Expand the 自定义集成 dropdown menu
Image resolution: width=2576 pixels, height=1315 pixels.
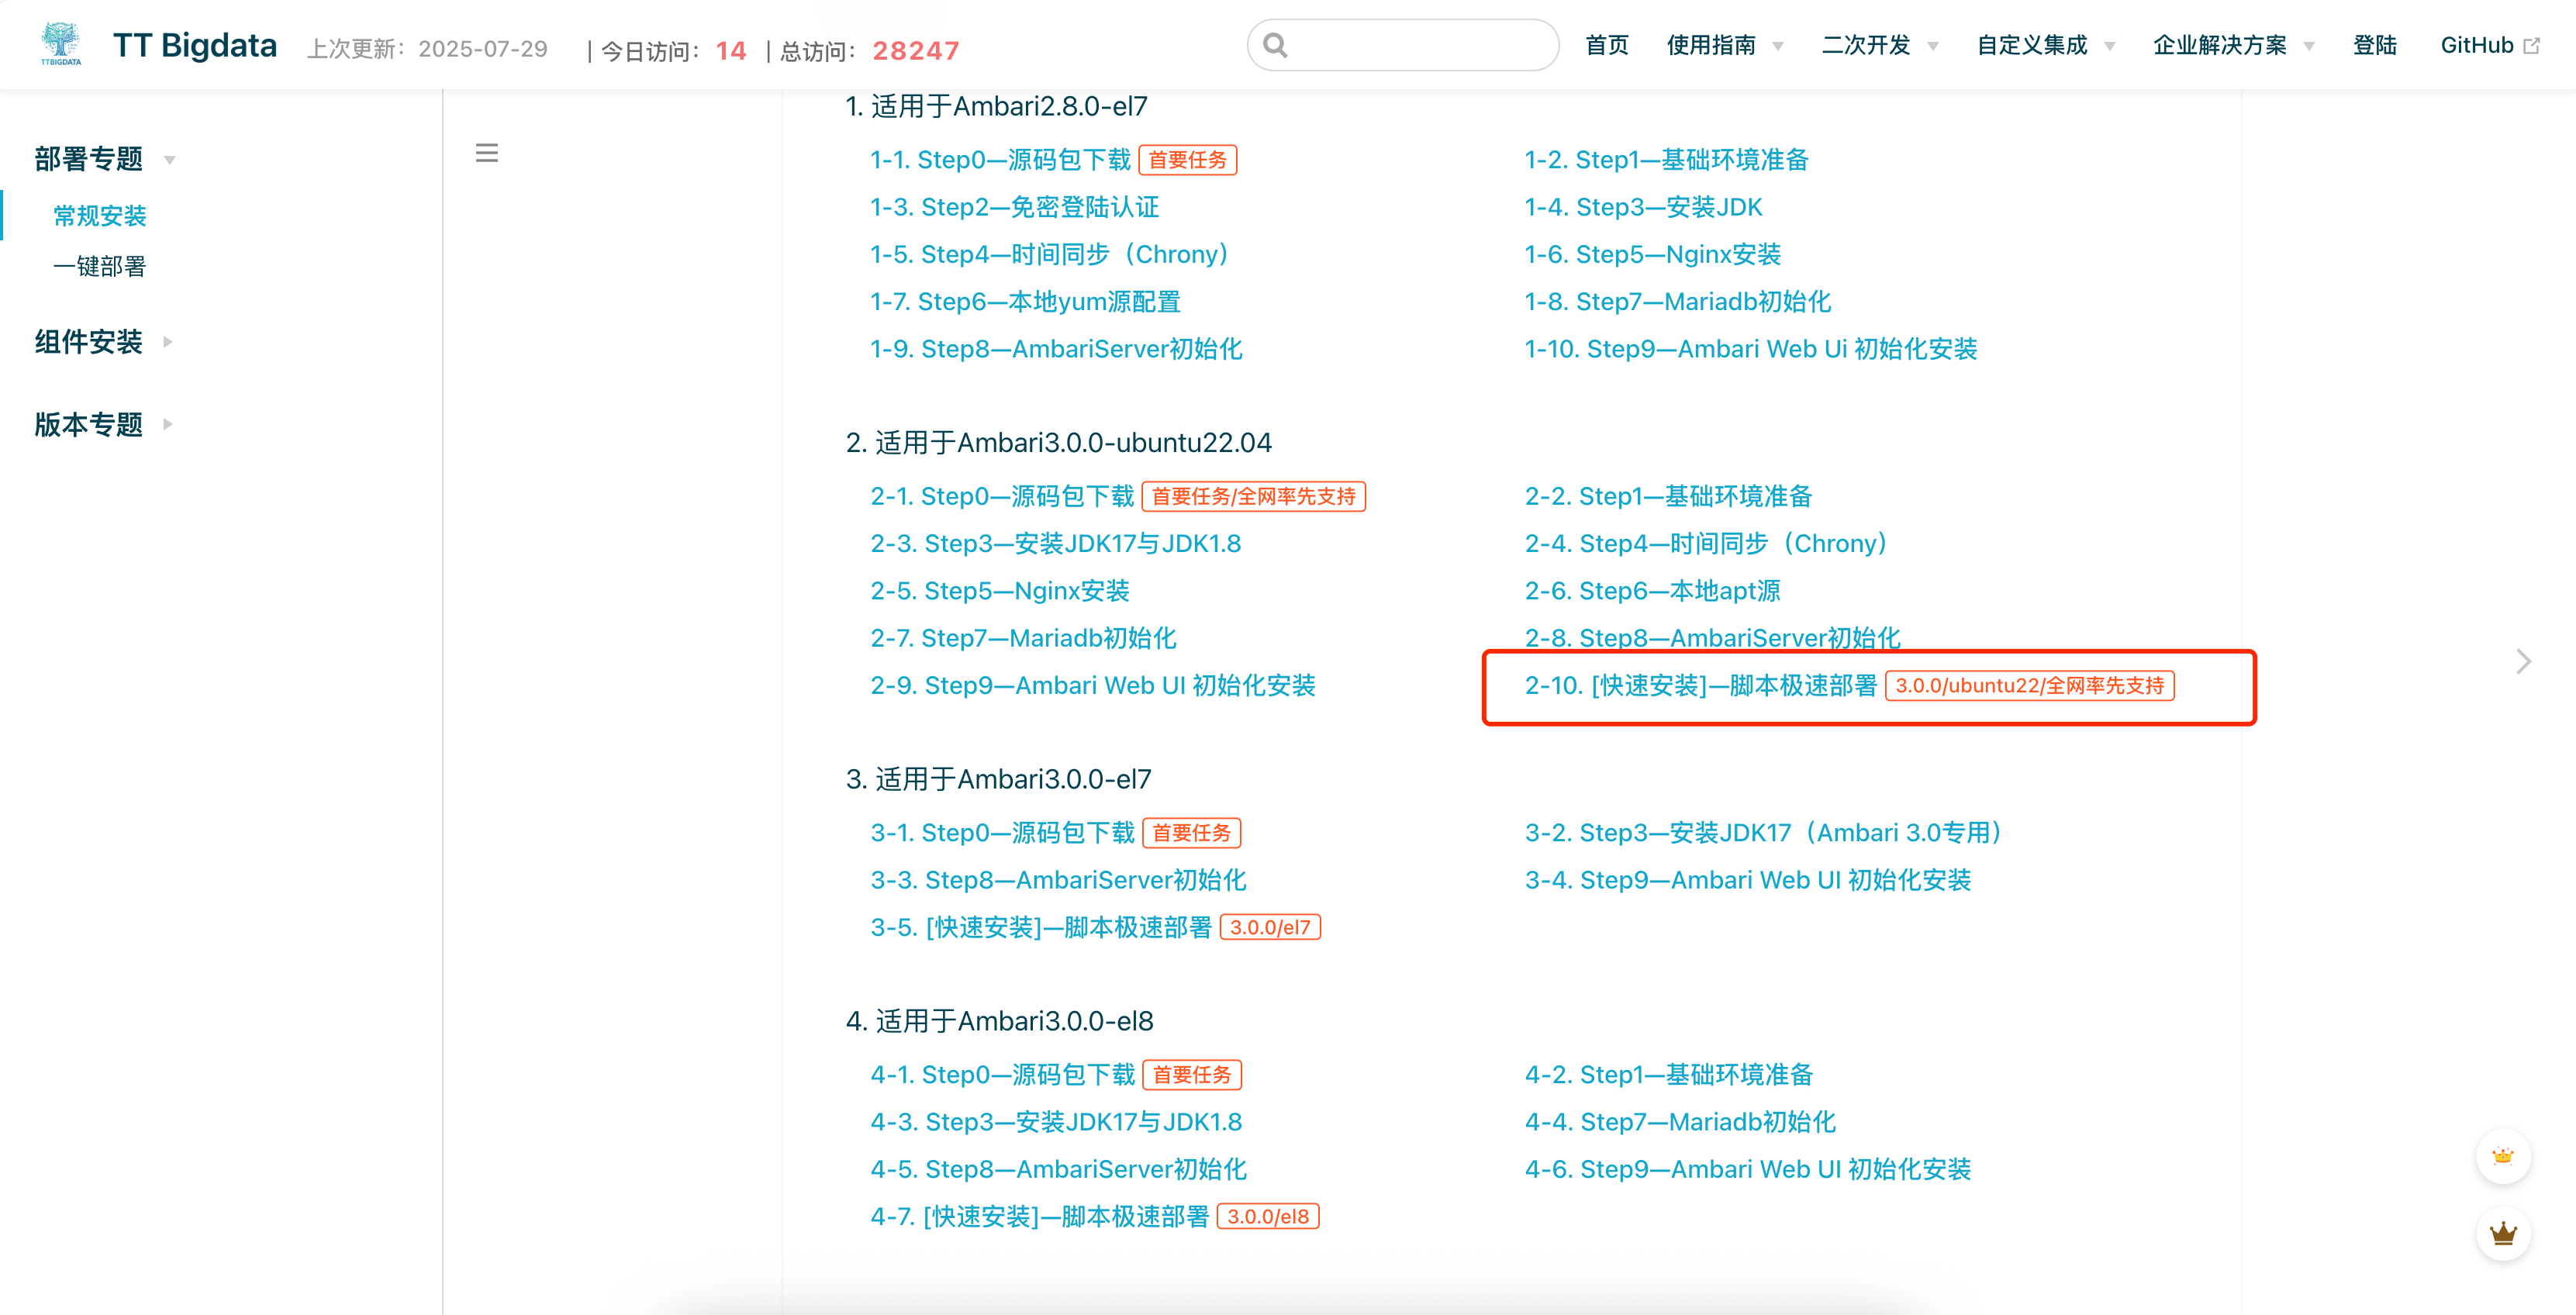pyautogui.click(x=2045, y=45)
